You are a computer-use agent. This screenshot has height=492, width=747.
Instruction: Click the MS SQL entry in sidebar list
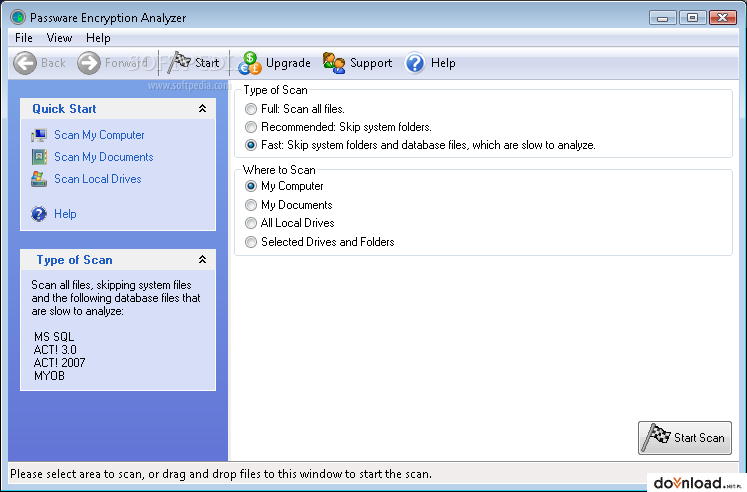[x=54, y=337]
